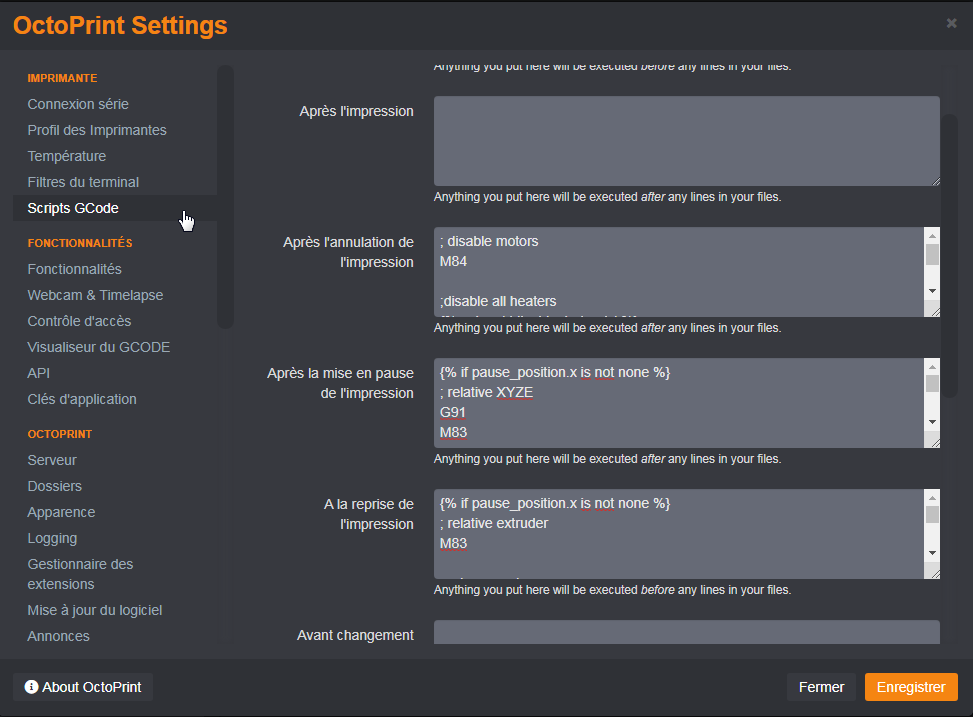Open Gestionnaire des extensions
This screenshot has width=973, height=717.
[x=80, y=574]
